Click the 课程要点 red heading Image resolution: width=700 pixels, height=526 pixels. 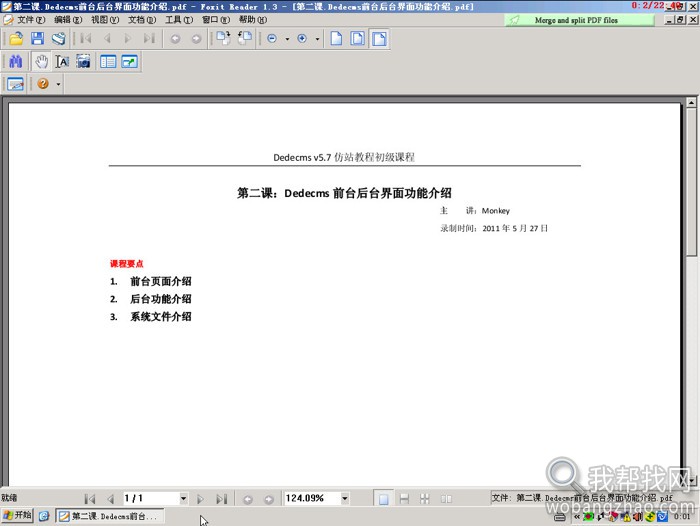127,264
